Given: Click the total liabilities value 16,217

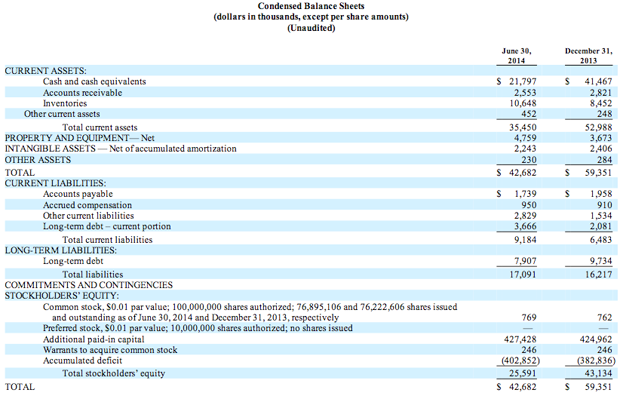Looking at the screenshot, I should click(599, 275).
